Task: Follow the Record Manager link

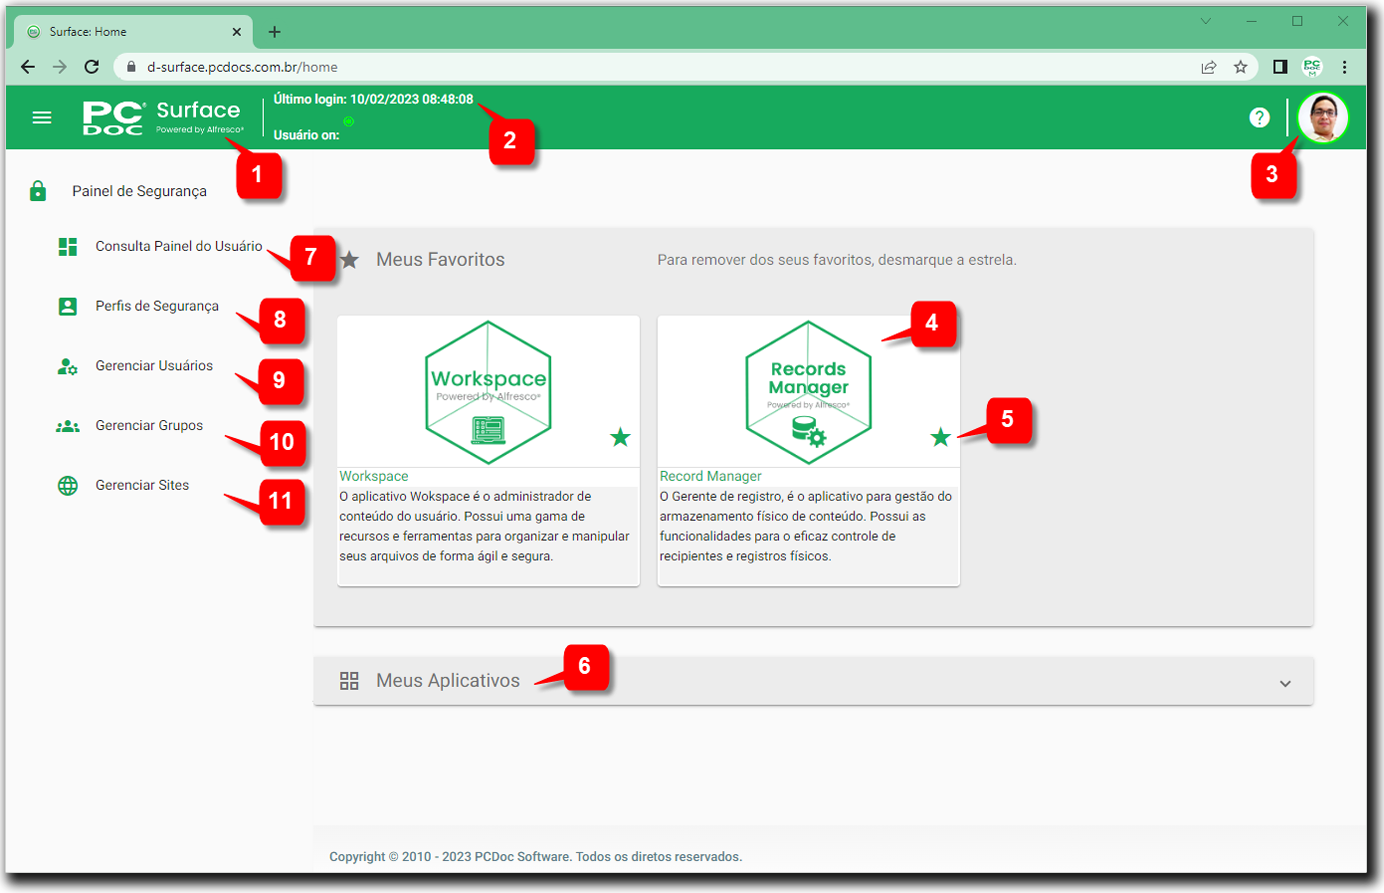Action: 710,476
